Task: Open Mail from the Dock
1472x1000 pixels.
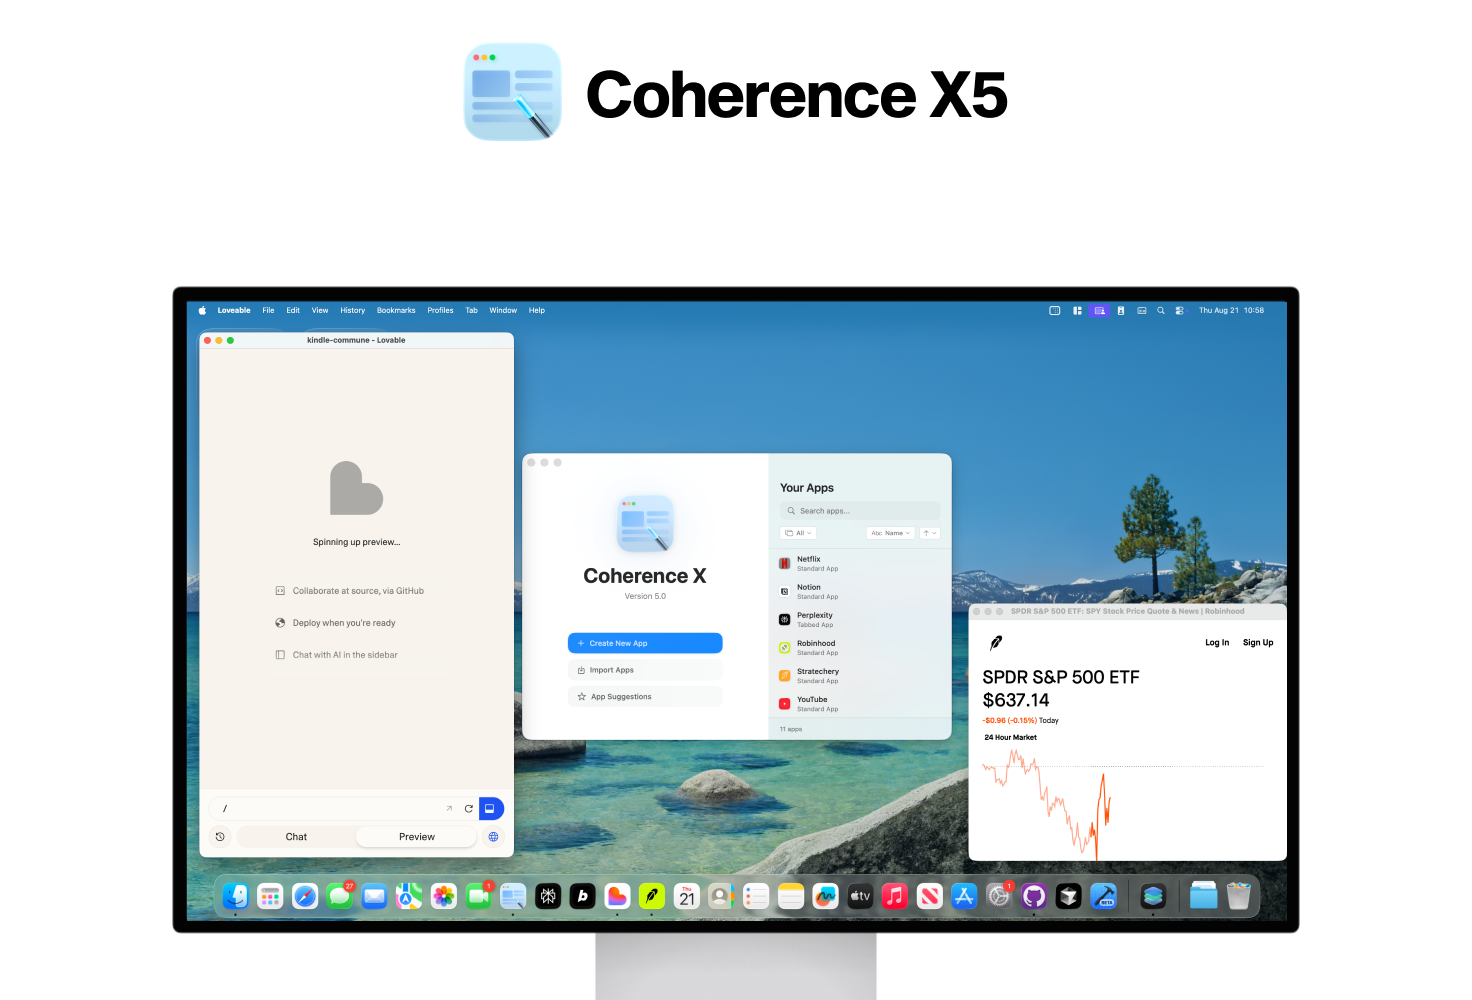Action: [374, 897]
